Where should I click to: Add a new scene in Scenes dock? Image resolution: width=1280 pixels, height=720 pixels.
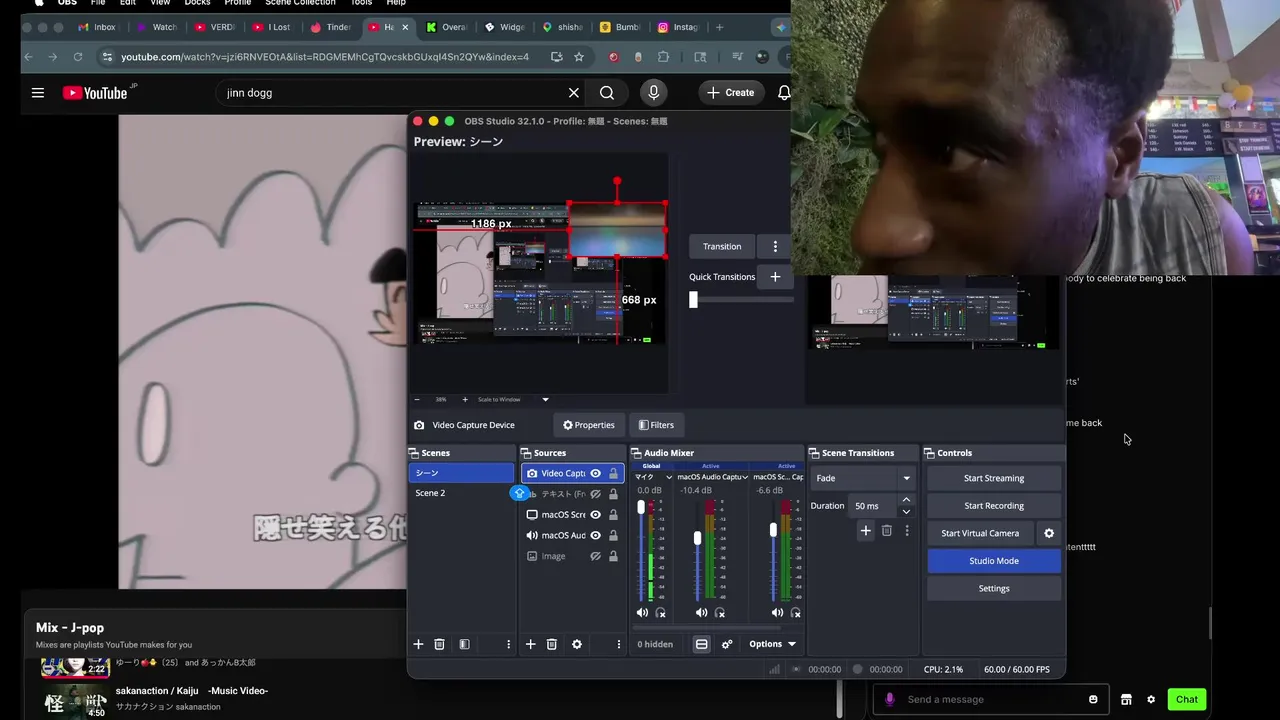pyautogui.click(x=418, y=644)
